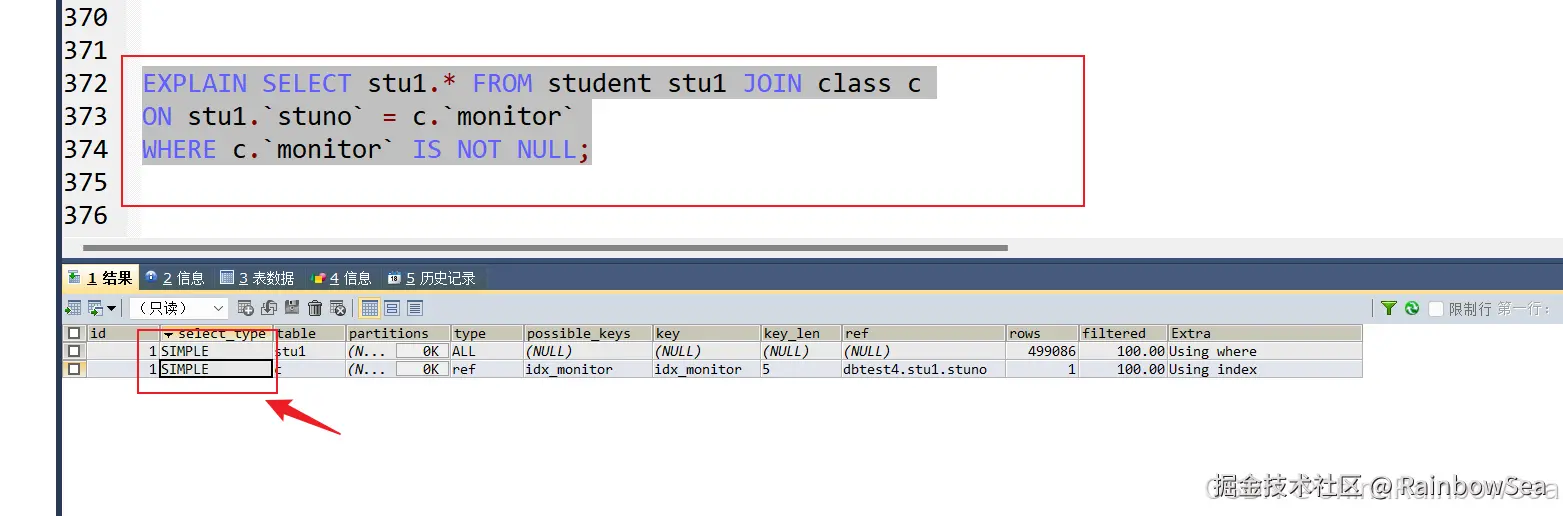Viewport: 1563px width, 516px height.
Task: Click the save changes floppy icon
Action: point(292,307)
